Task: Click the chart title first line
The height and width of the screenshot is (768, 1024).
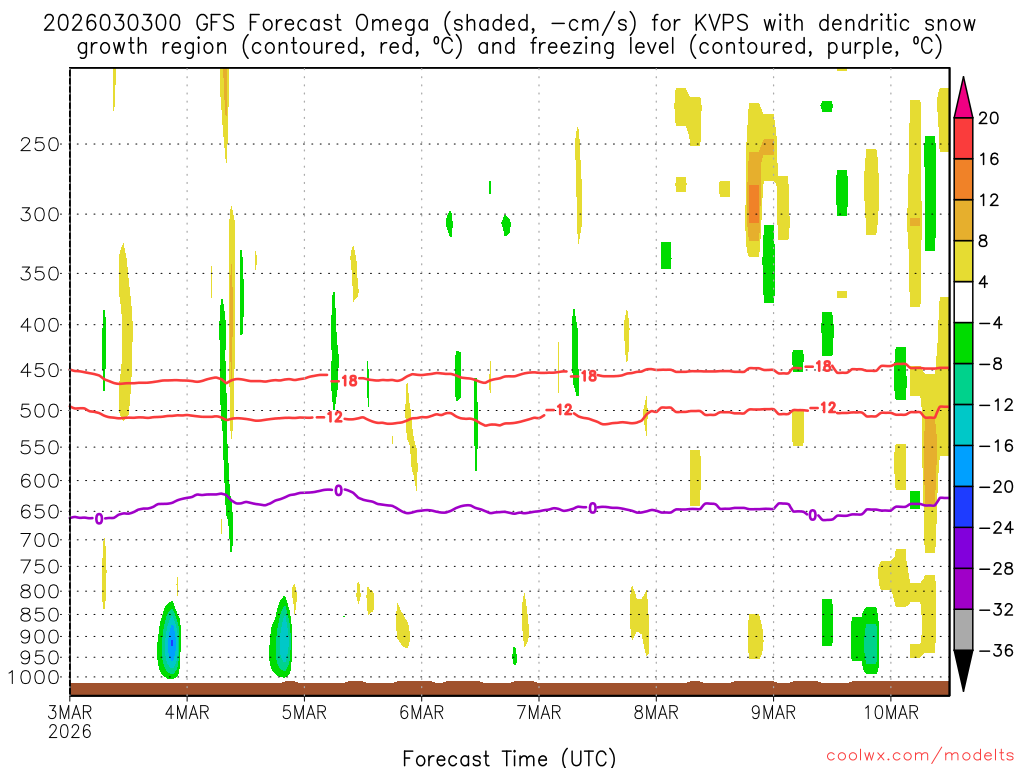Action: coord(509,24)
